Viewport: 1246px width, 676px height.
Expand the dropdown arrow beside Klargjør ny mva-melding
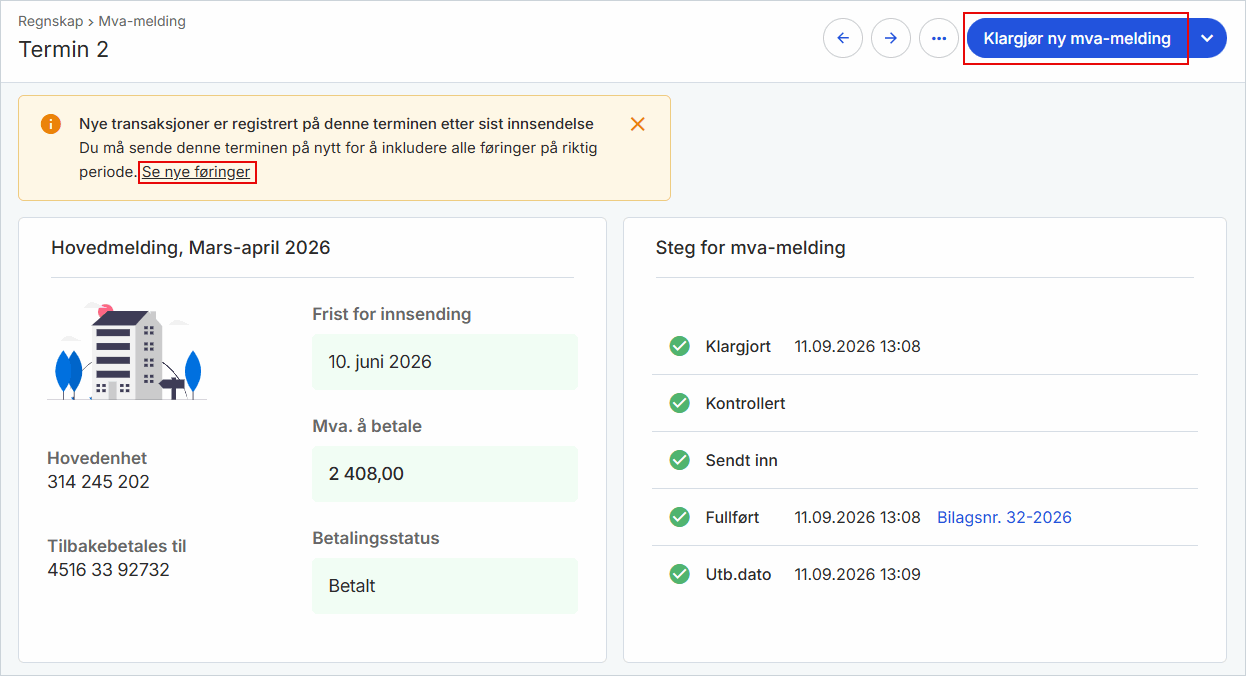point(1207,39)
